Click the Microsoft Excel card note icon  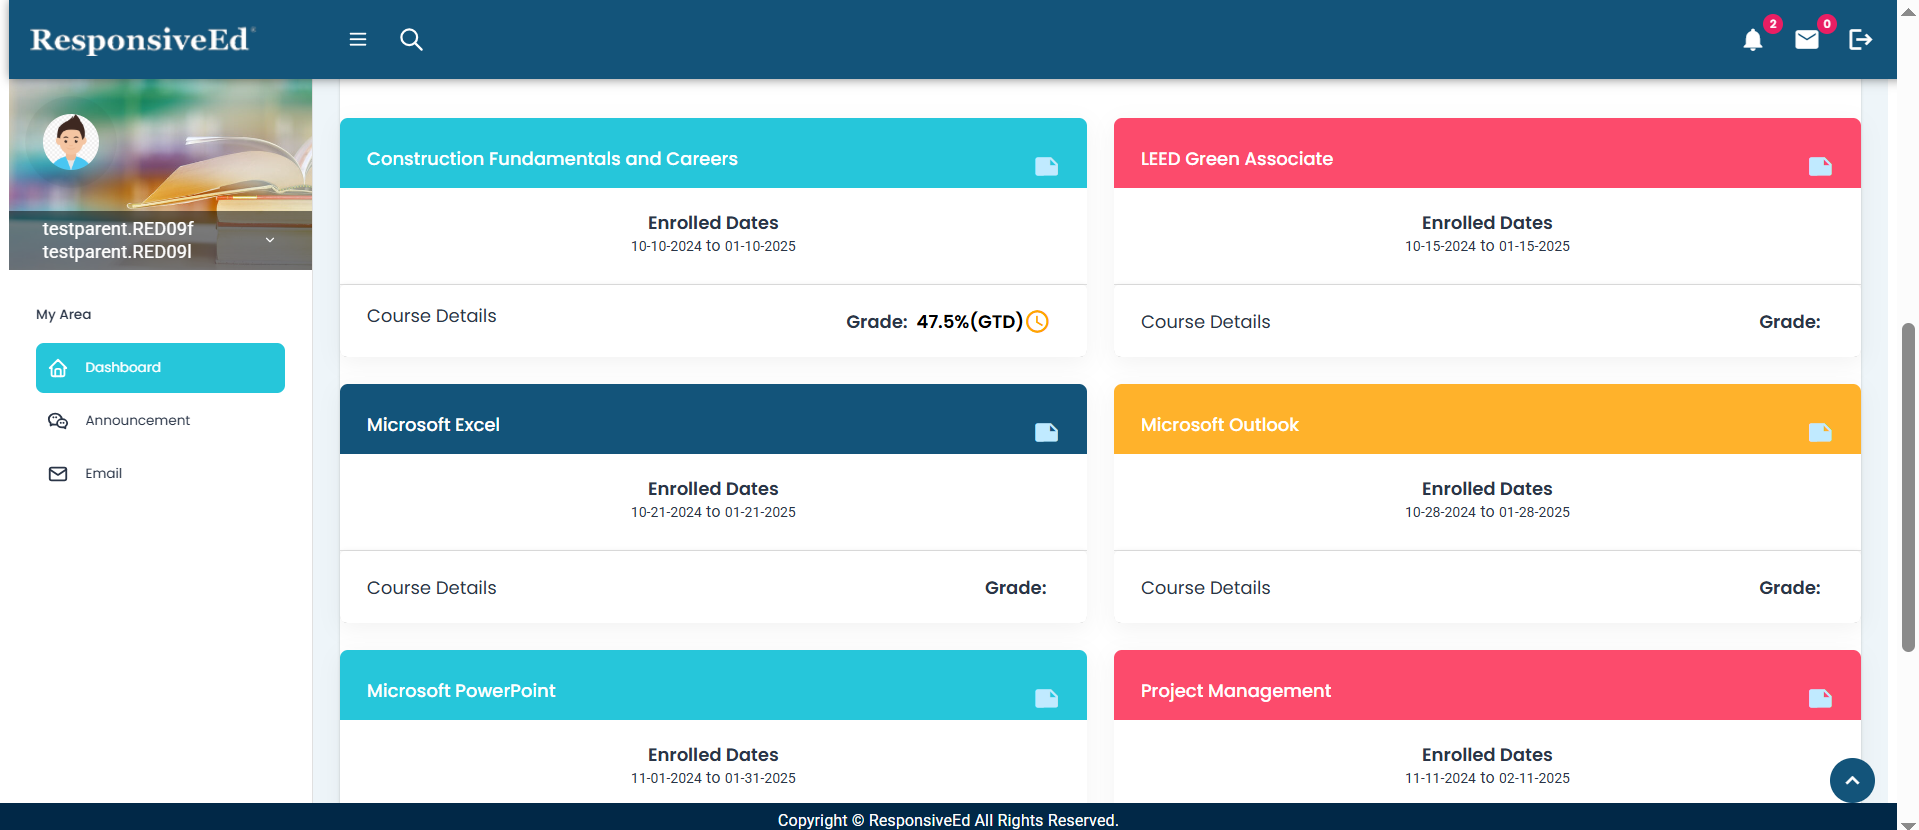[x=1046, y=432]
